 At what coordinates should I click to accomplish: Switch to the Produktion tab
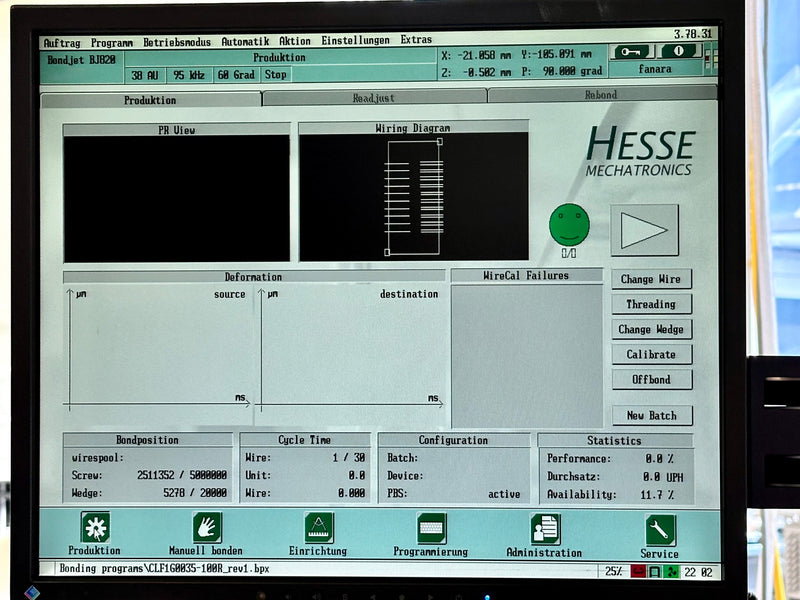(151, 99)
